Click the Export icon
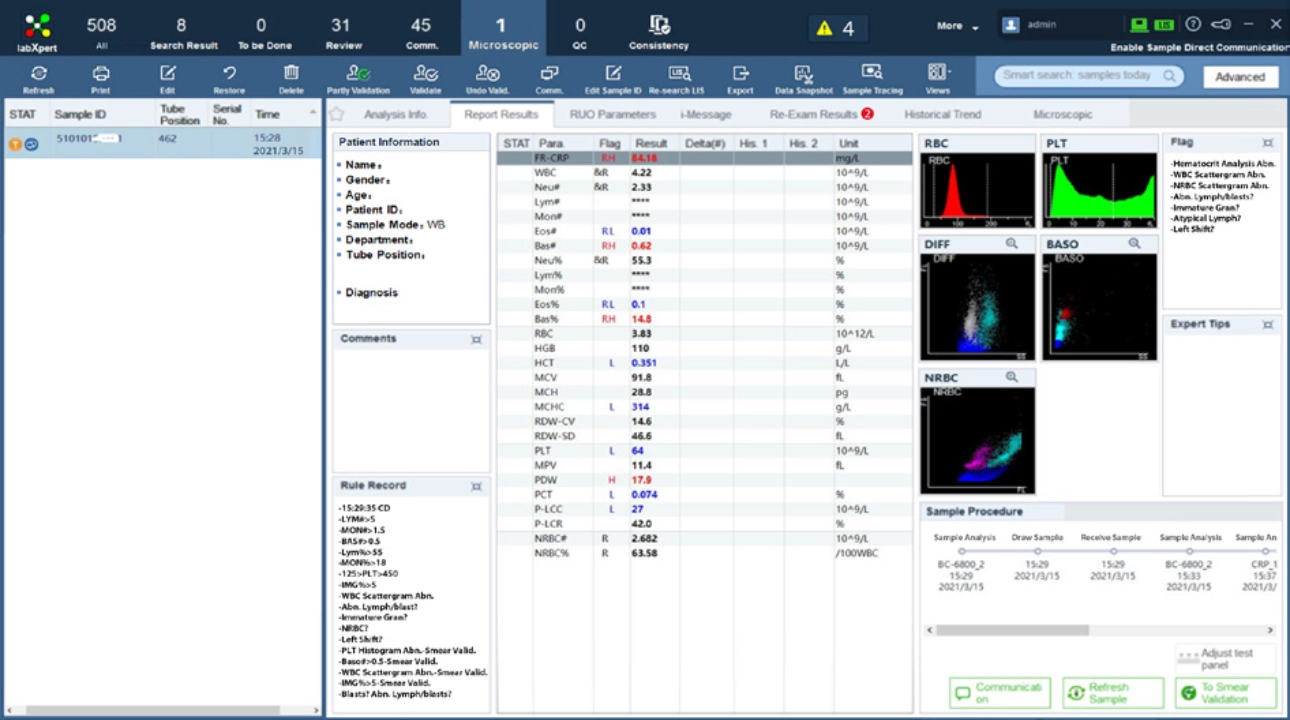This screenshot has width=1290, height=720. coord(740,73)
